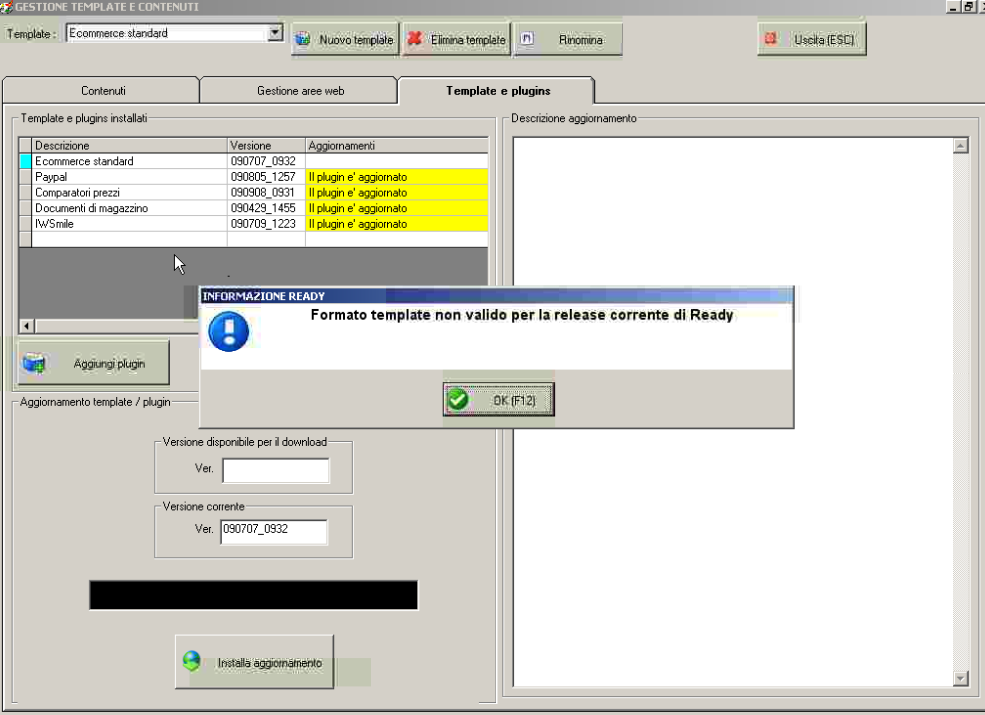Click the Nuovo template button
Image resolution: width=985 pixels, height=715 pixels.
tap(345, 40)
